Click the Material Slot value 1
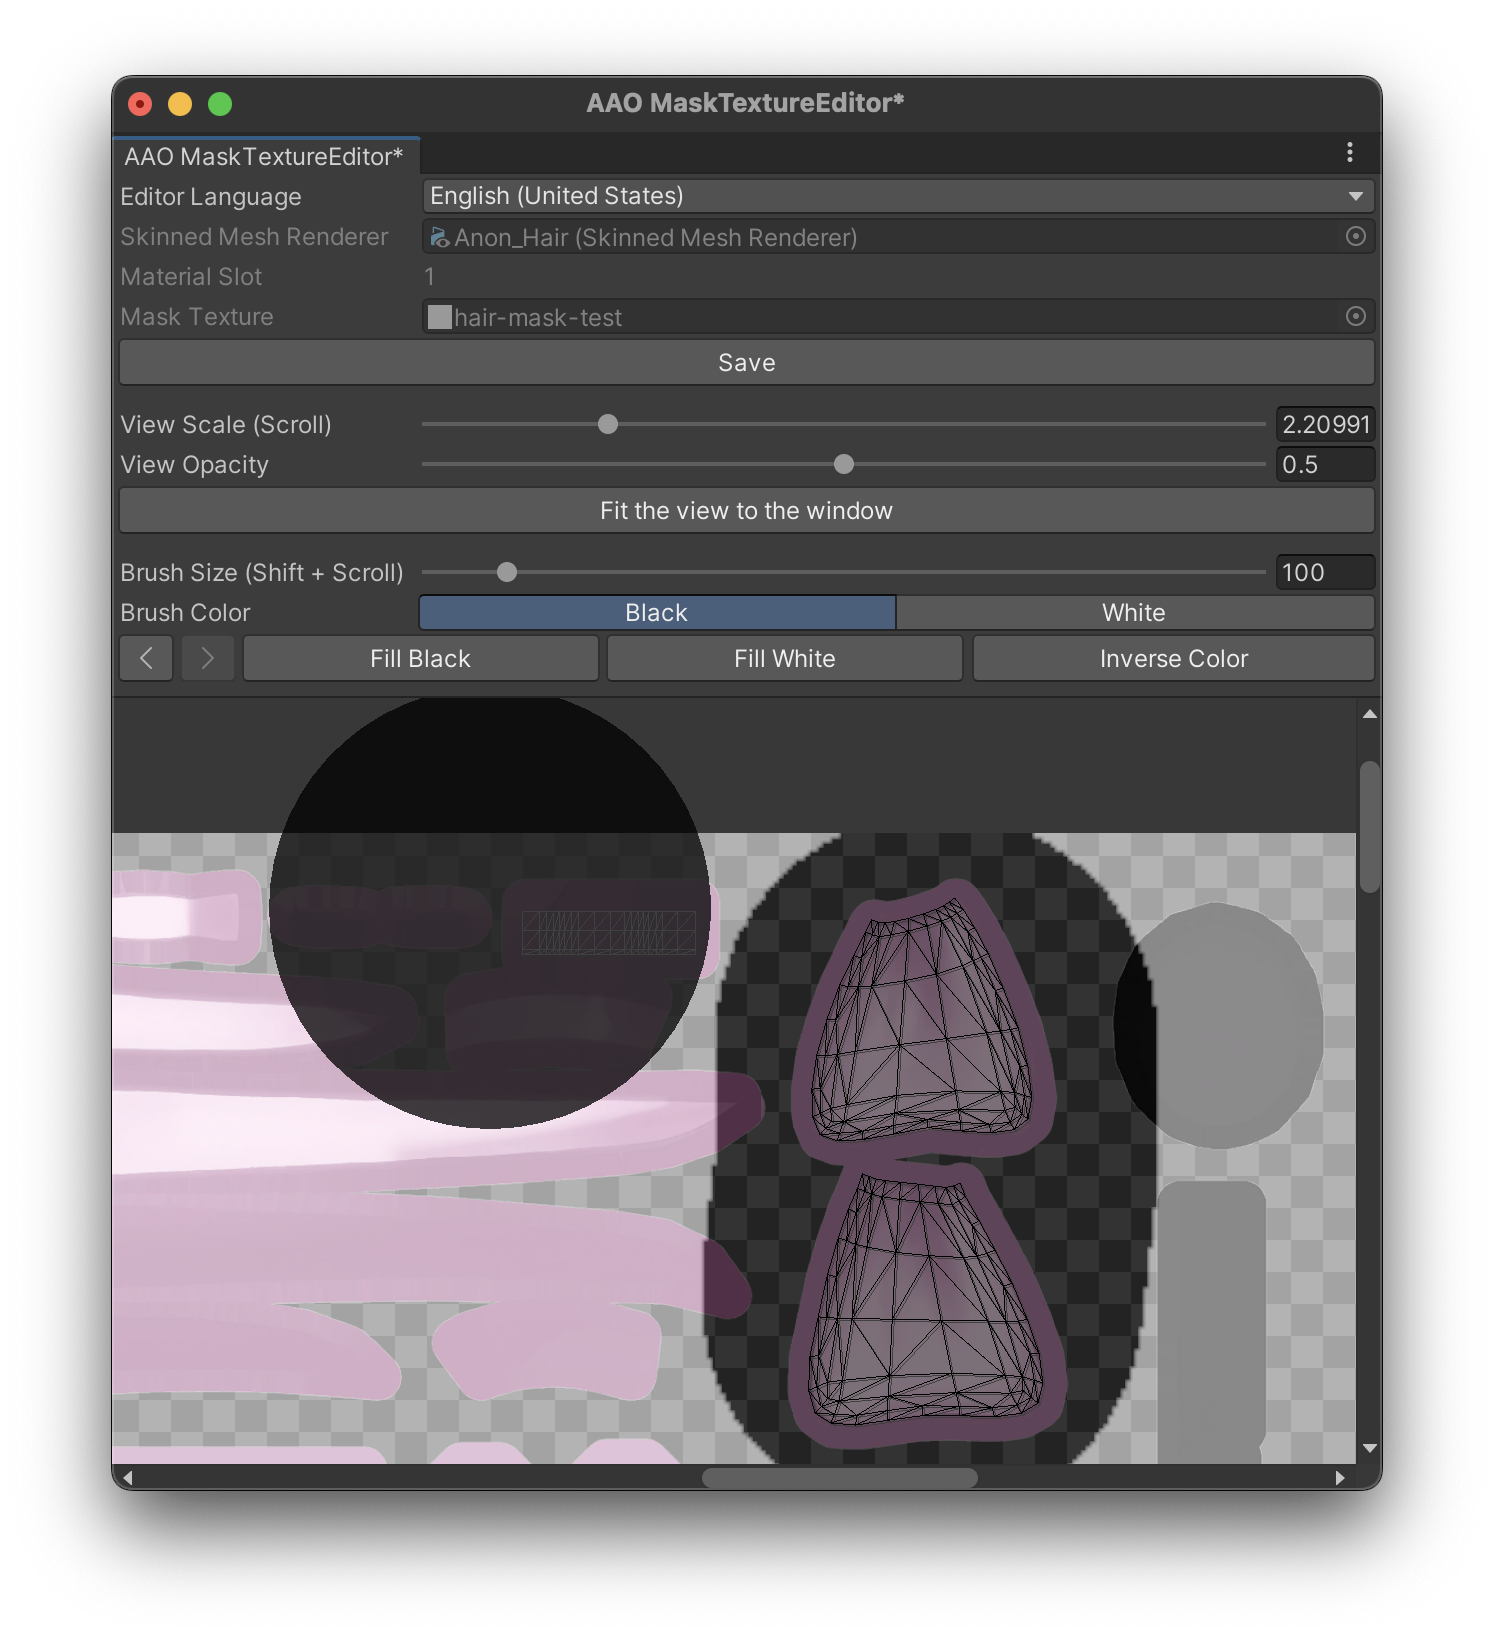The height and width of the screenshot is (1638, 1494). point(429,277)
